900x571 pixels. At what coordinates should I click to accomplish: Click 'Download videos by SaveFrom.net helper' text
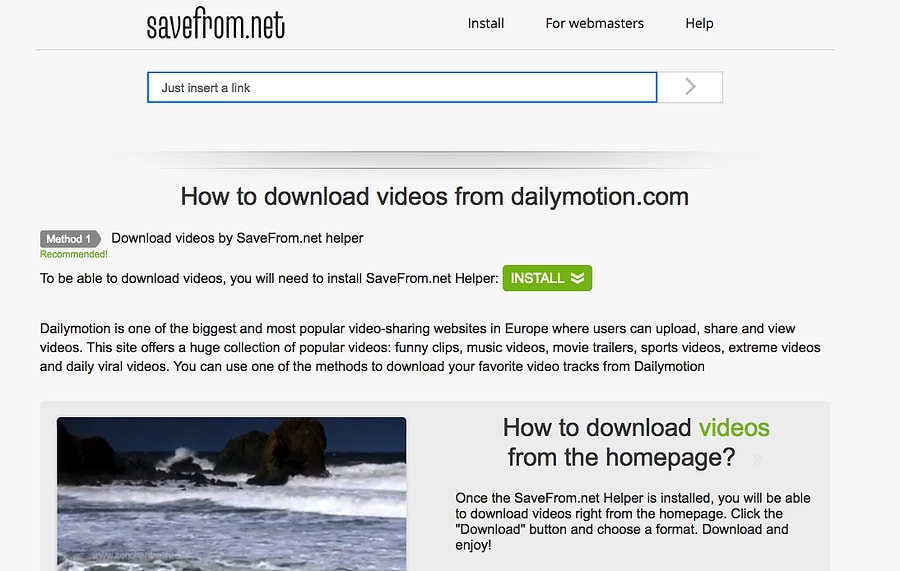tap(237, 238)
